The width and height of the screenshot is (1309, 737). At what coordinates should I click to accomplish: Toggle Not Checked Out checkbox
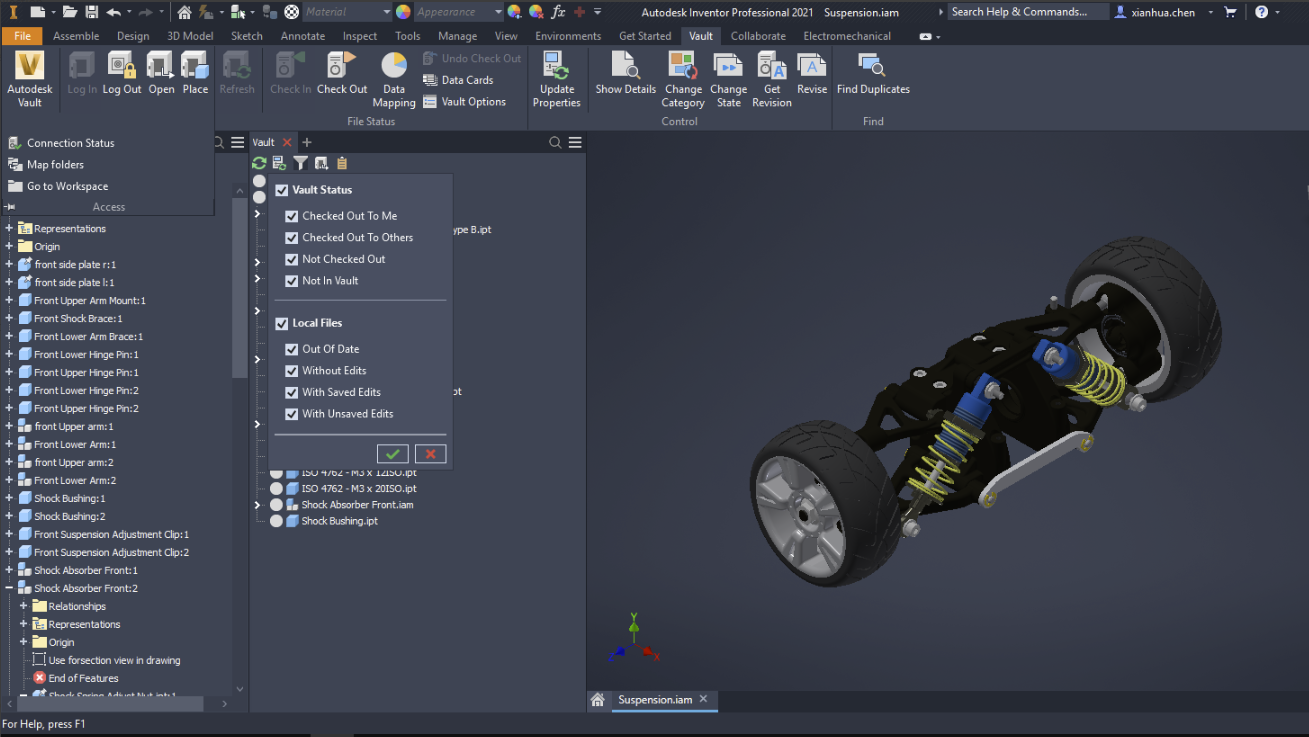click(x=292, y=259)
